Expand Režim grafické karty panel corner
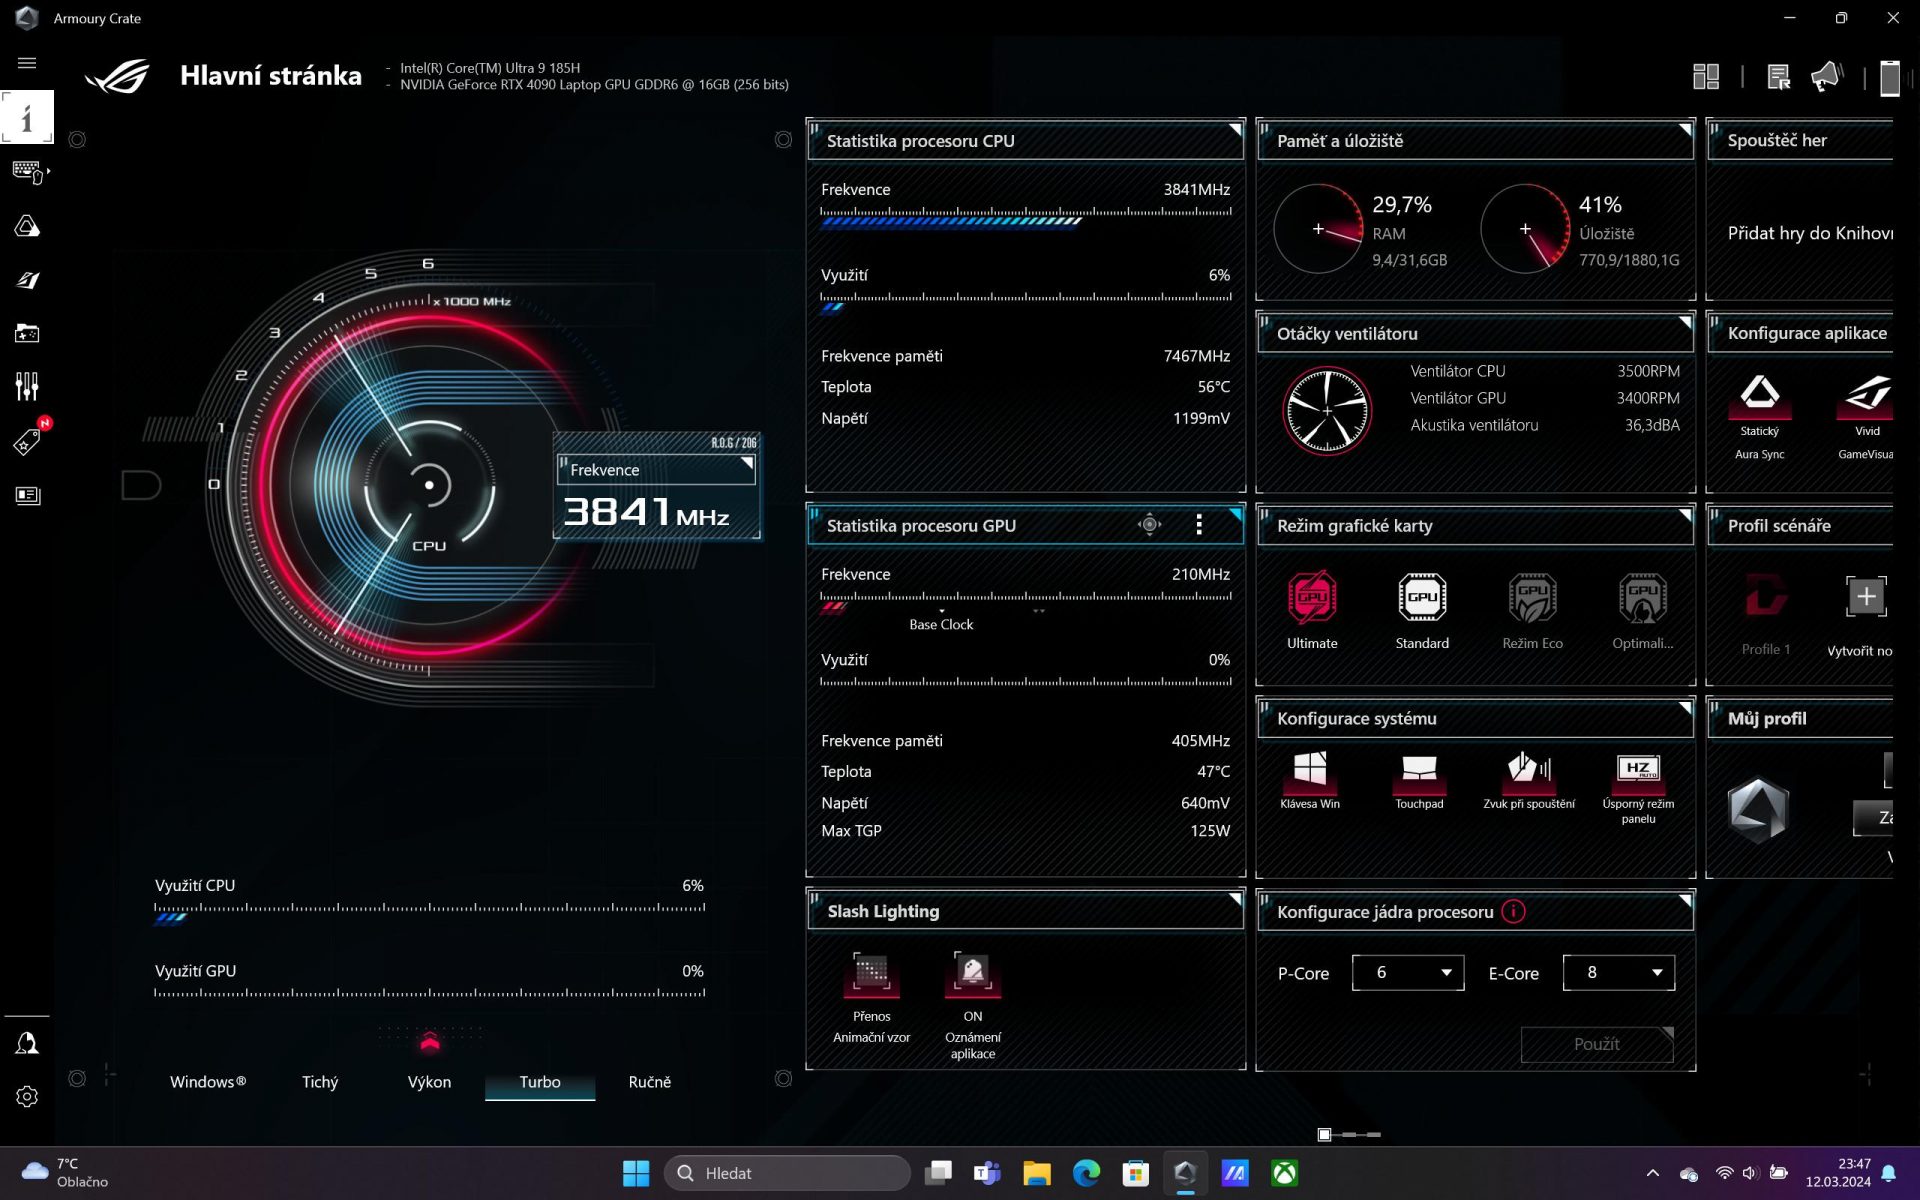 coord(1685,515)
